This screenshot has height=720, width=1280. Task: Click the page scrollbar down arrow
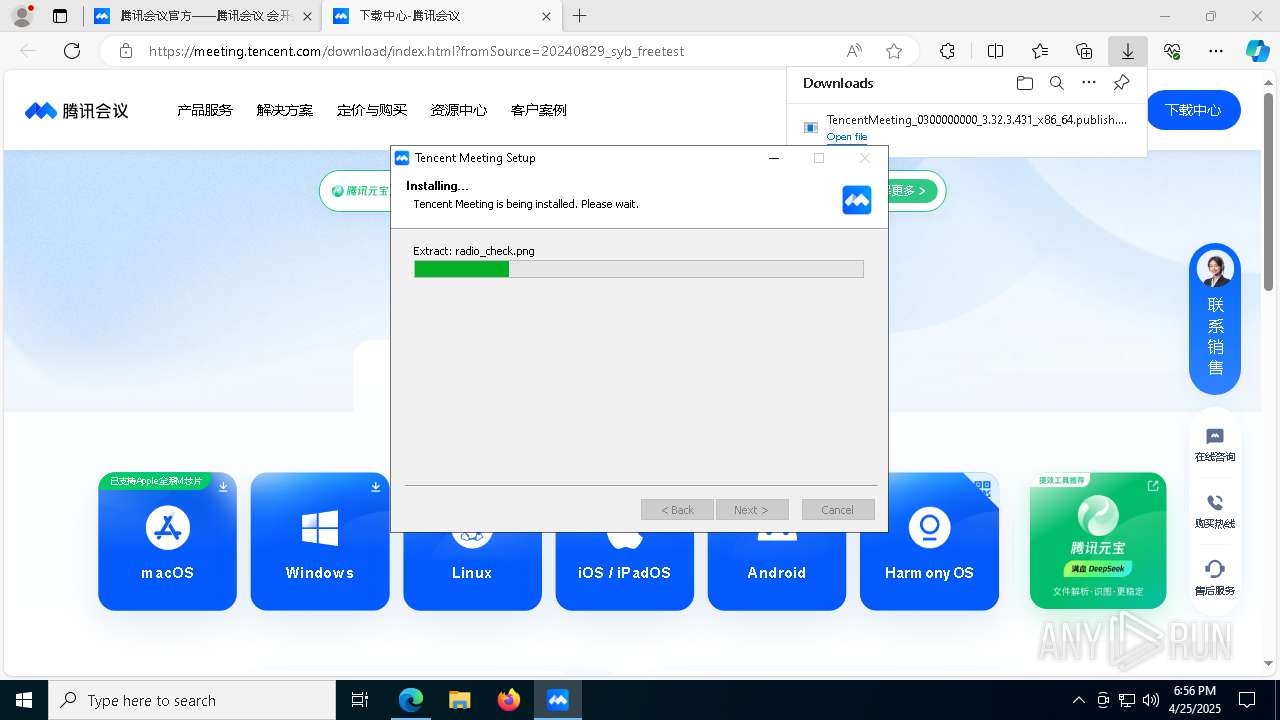(x=1270, y=663)
